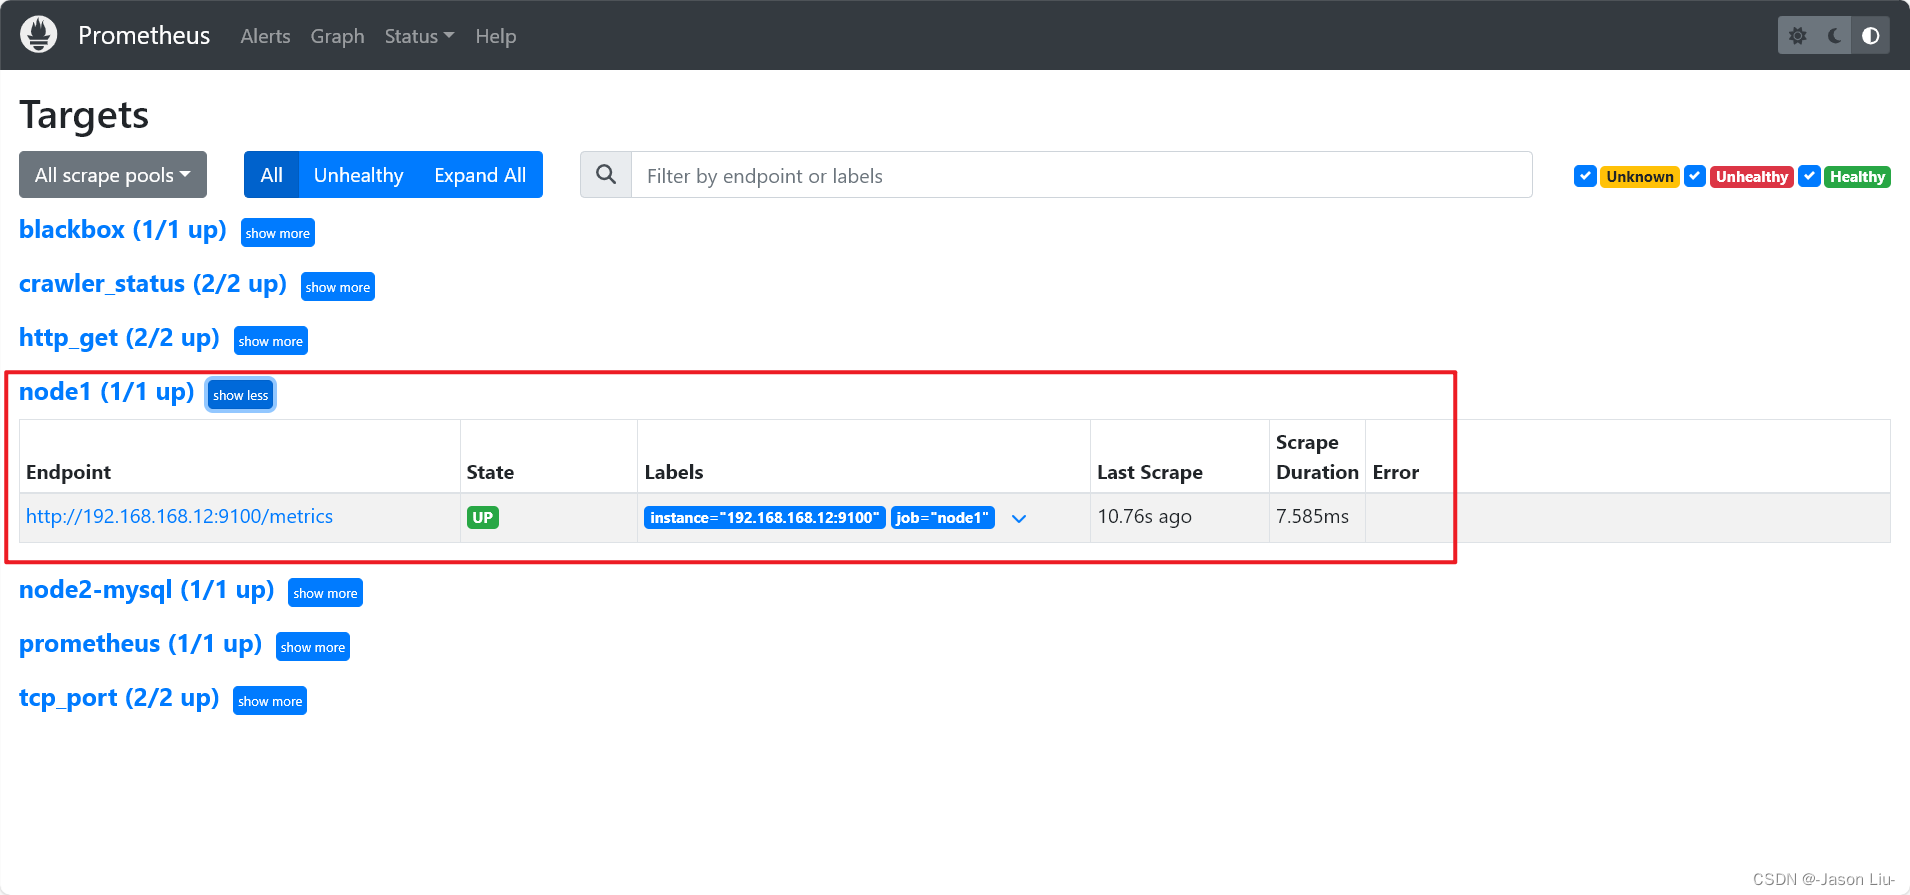Click the blackbox (1/1 up) heading

(x=123, y=230)
